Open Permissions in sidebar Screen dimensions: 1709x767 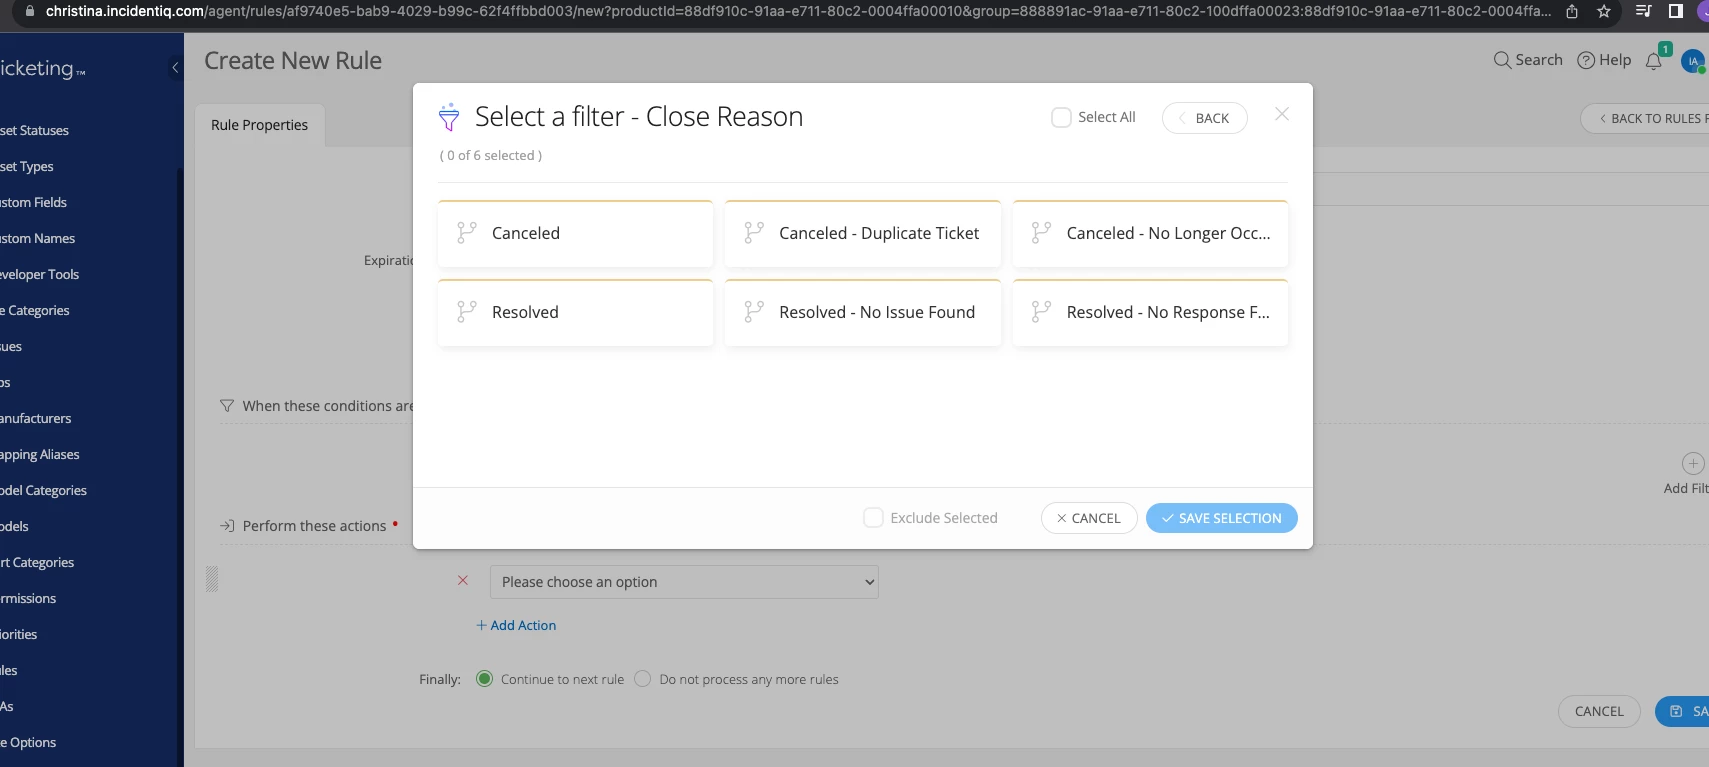click(28, 598)
